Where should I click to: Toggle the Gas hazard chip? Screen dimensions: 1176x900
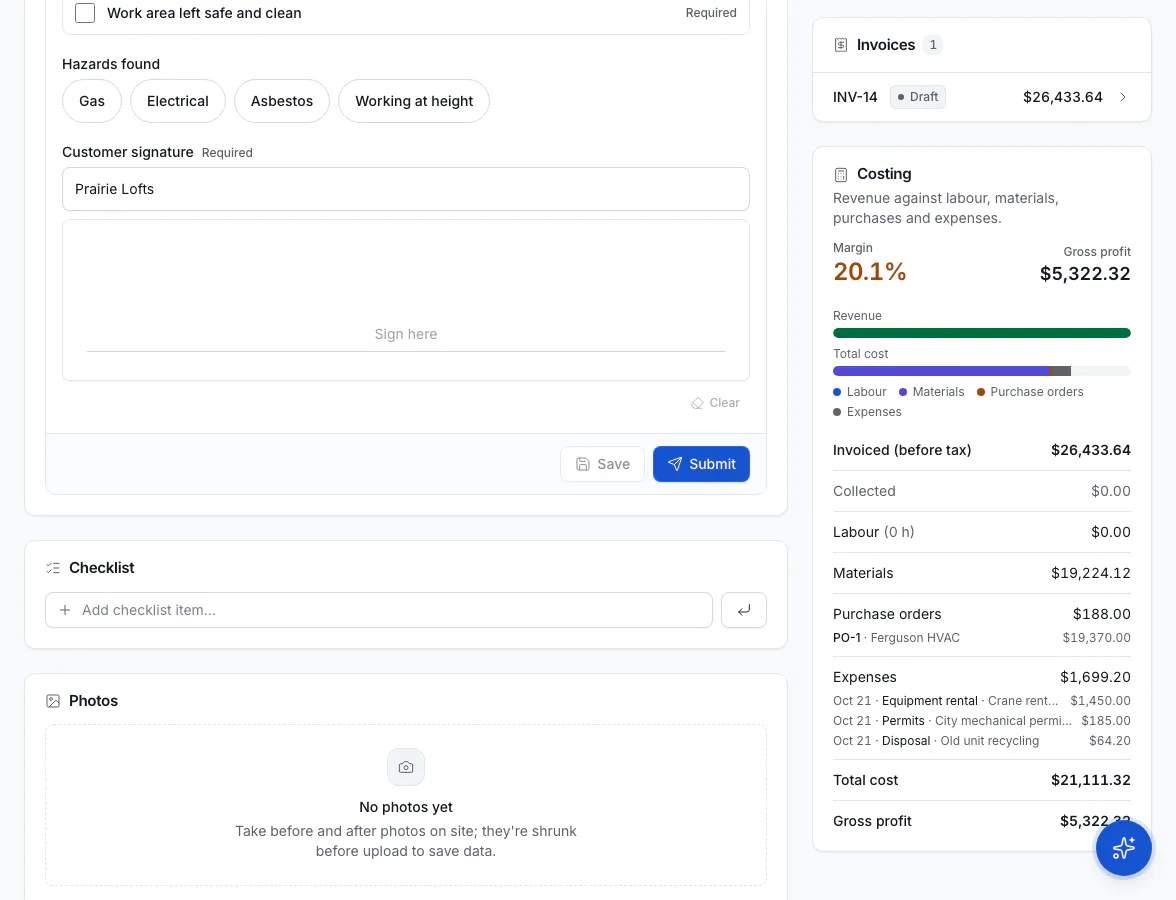pyautogui.click(x=92, y=101)
